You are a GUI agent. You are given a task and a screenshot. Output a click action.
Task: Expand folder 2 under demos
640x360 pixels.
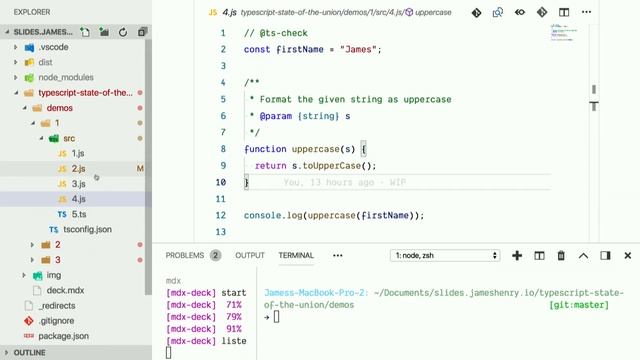(32, 244)
